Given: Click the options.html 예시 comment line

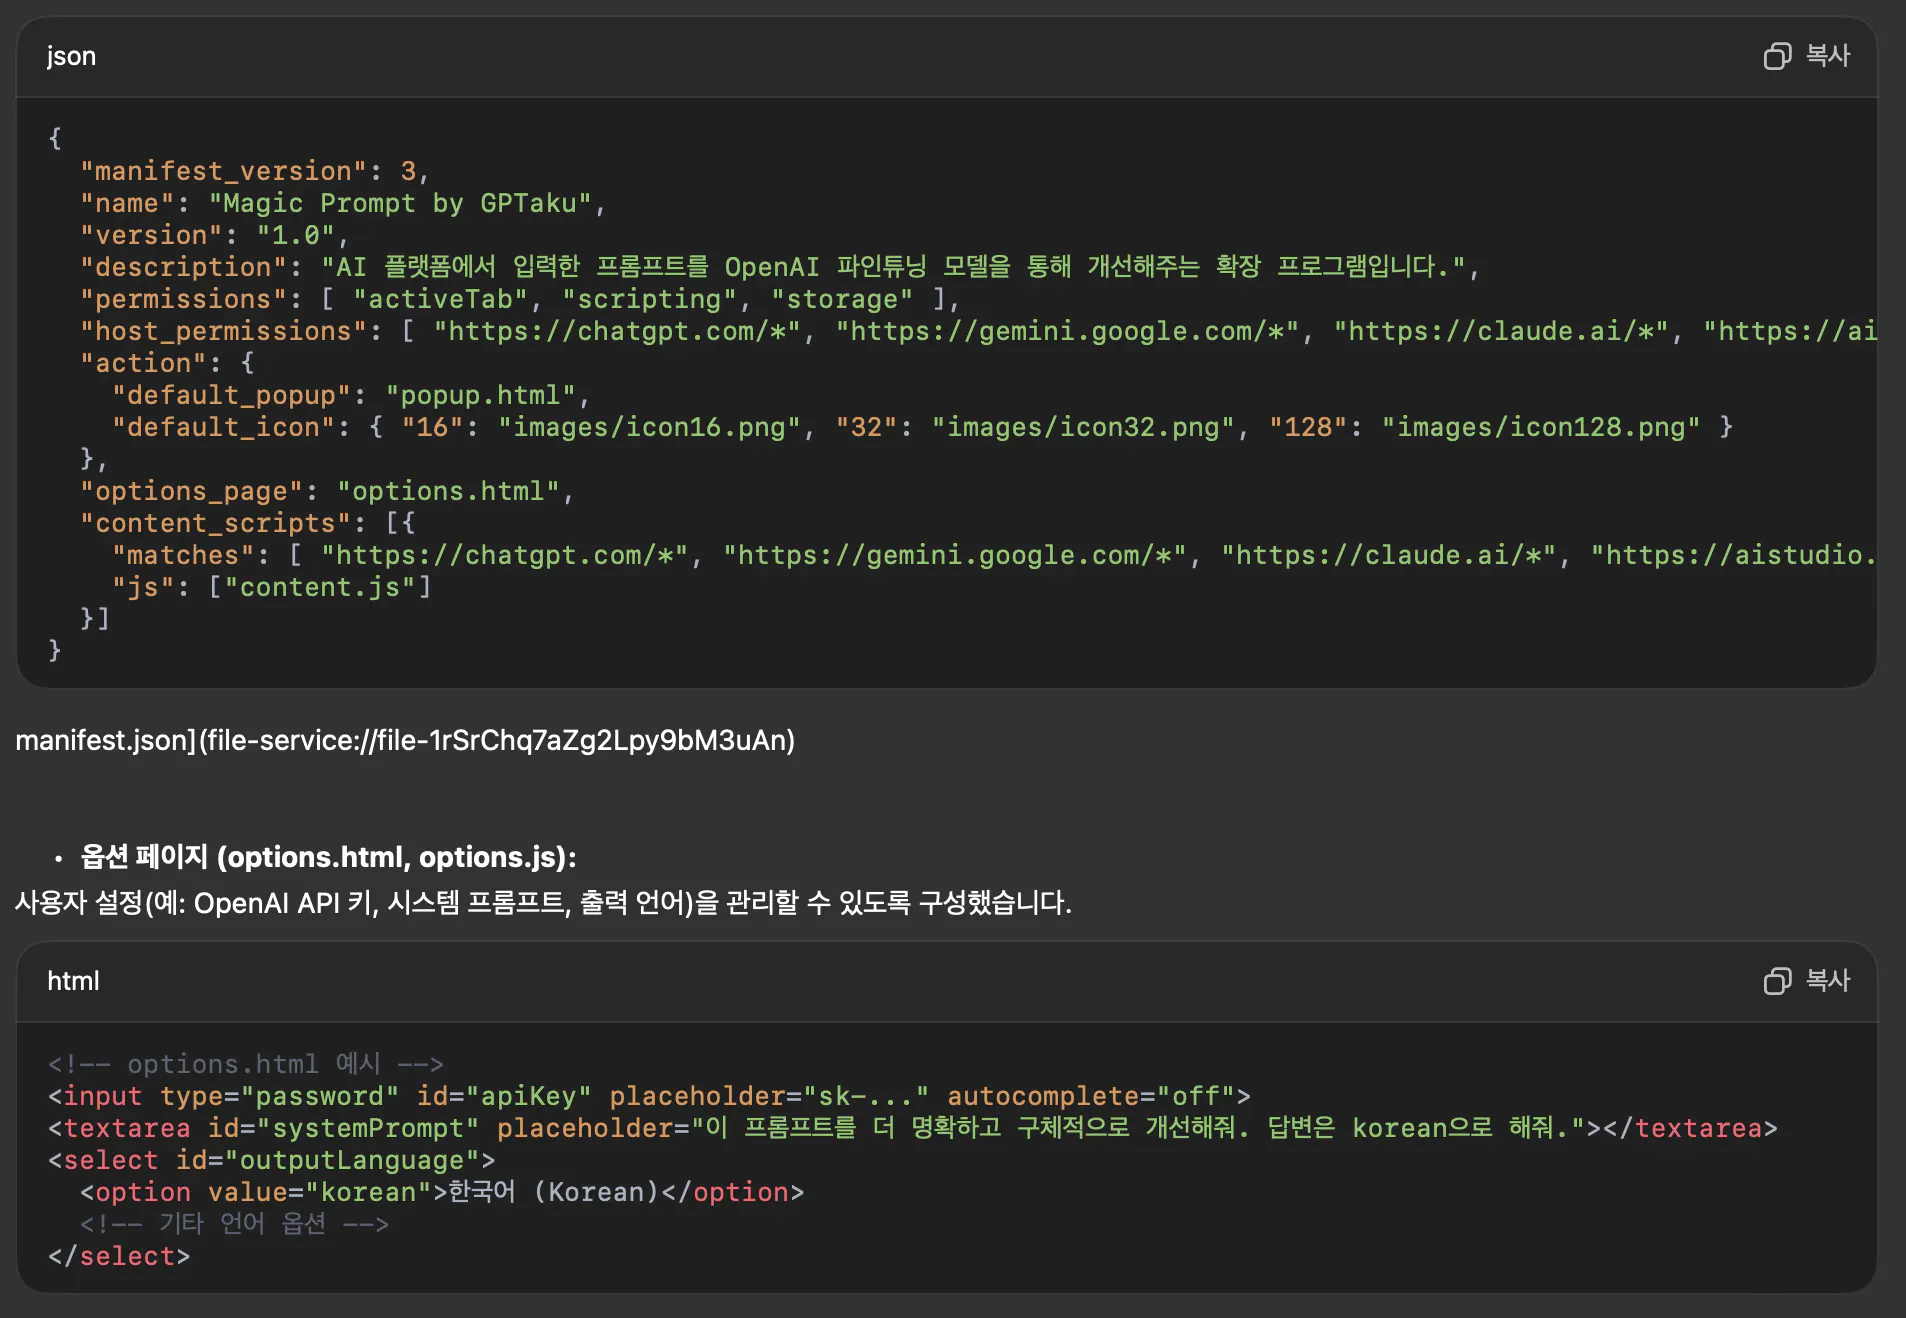Looking at the screenshot, I should 246,1065.
